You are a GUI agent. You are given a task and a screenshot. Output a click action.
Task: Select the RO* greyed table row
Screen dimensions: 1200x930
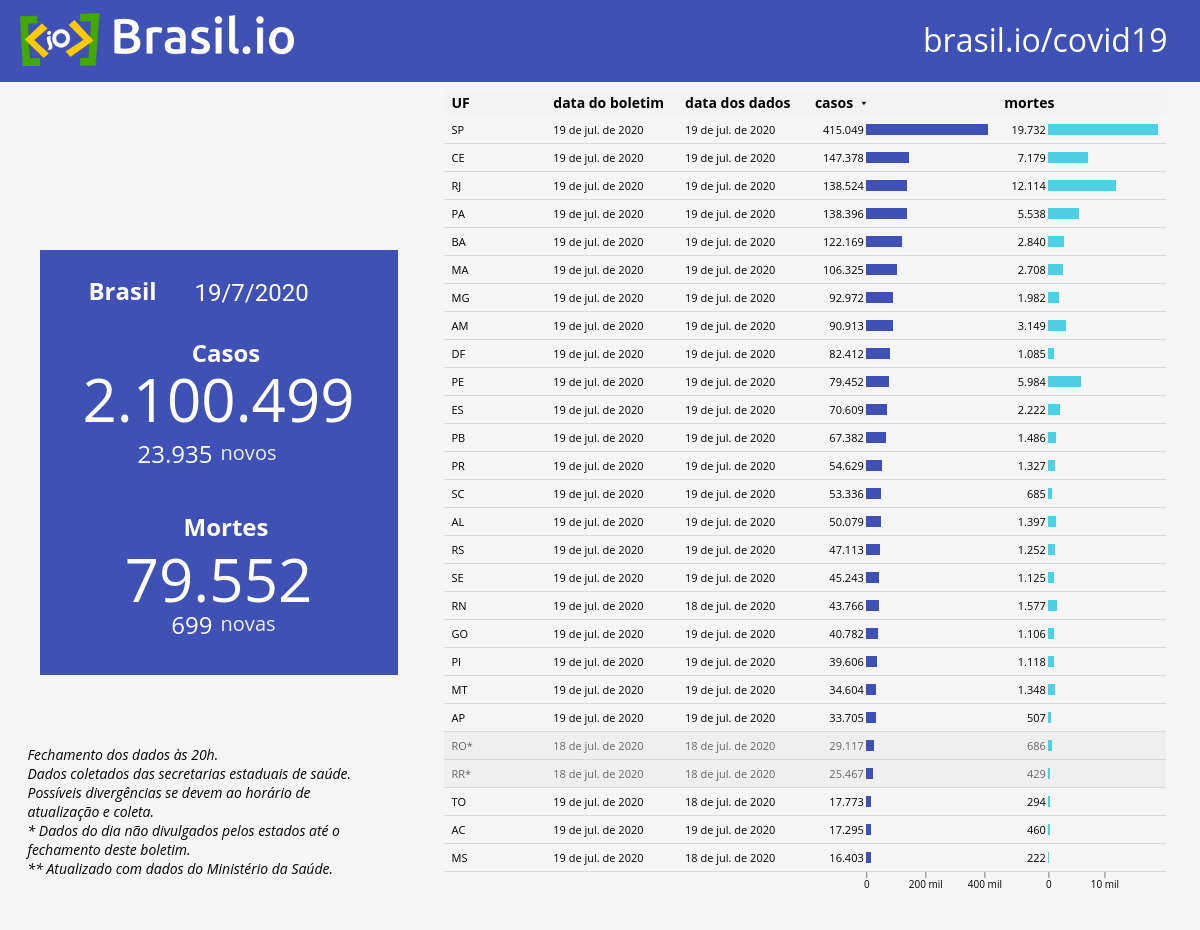click(x=805, y=746)
